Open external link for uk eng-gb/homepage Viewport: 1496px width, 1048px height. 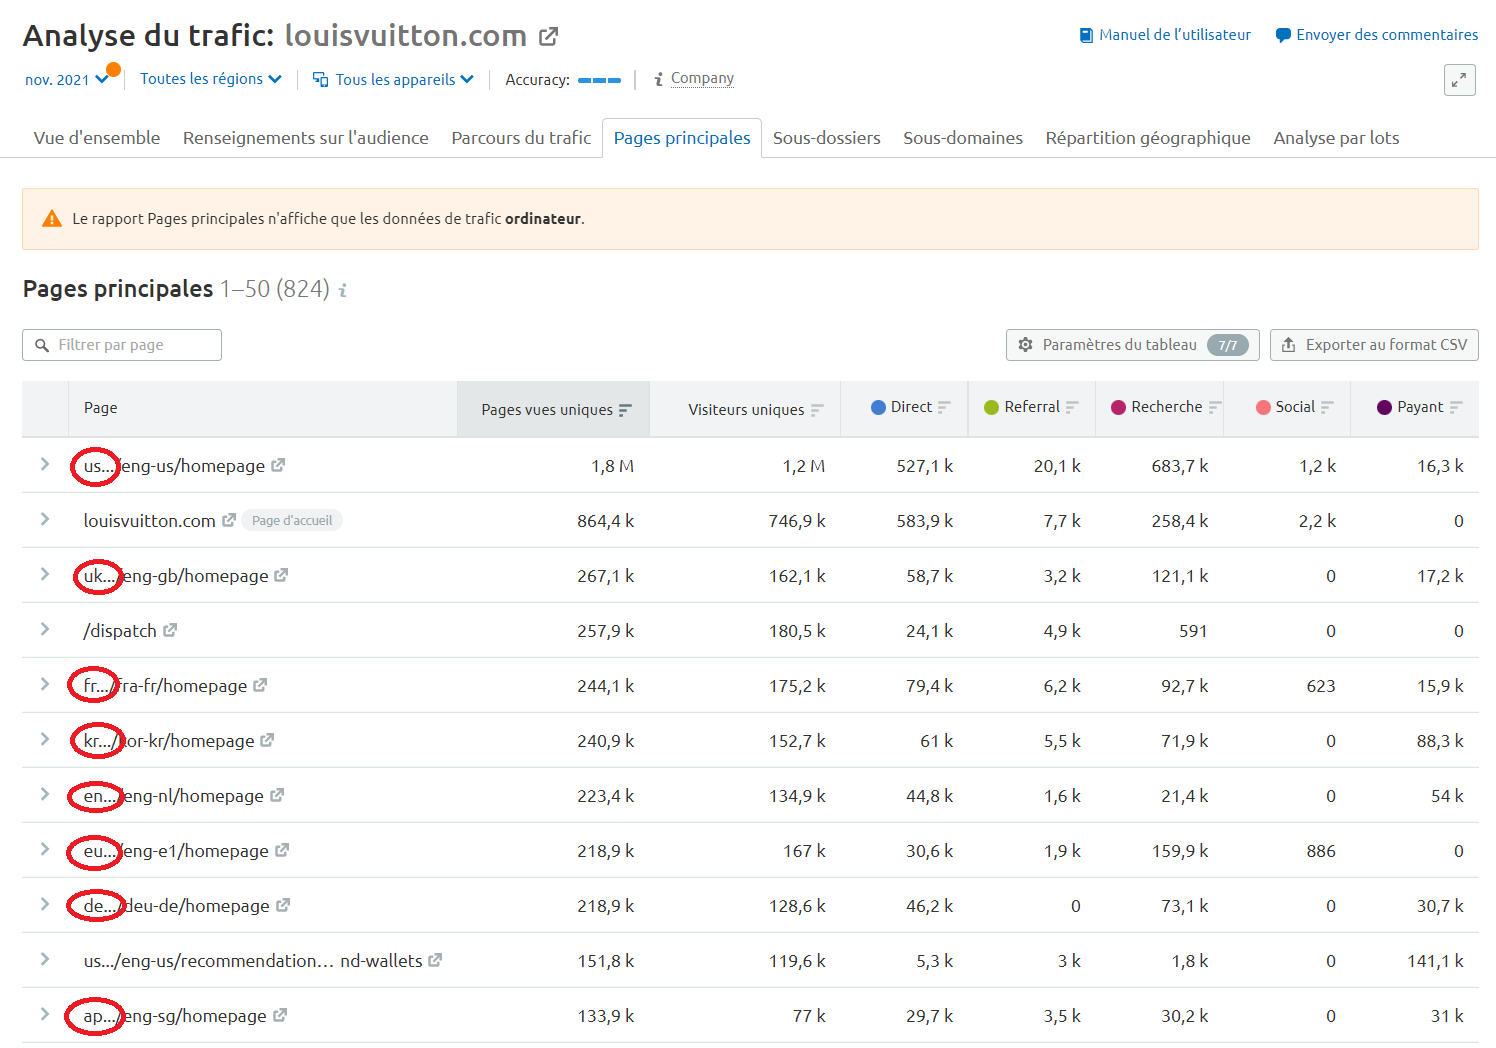pyautogui.click(x=281, y=575)
